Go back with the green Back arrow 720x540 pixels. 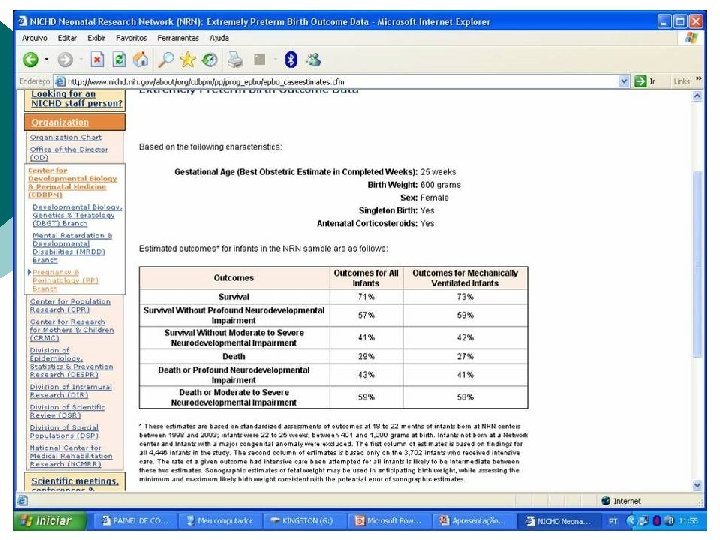point(31,59)
